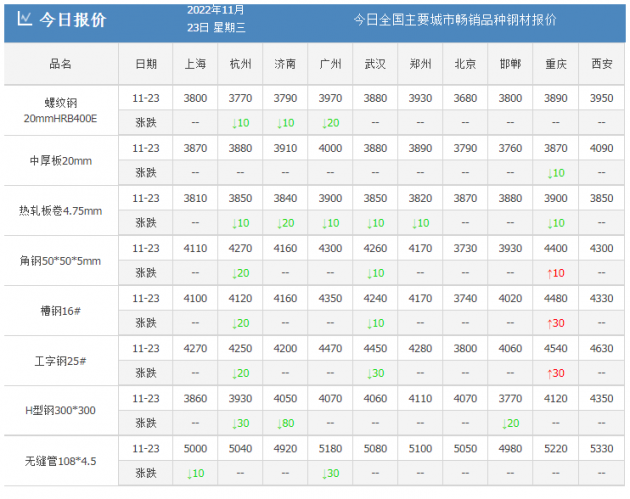The width and height of the screenshot is (630, 499).
Task: Click the green ↓80 drop indicator
Action: coord(285,423)
